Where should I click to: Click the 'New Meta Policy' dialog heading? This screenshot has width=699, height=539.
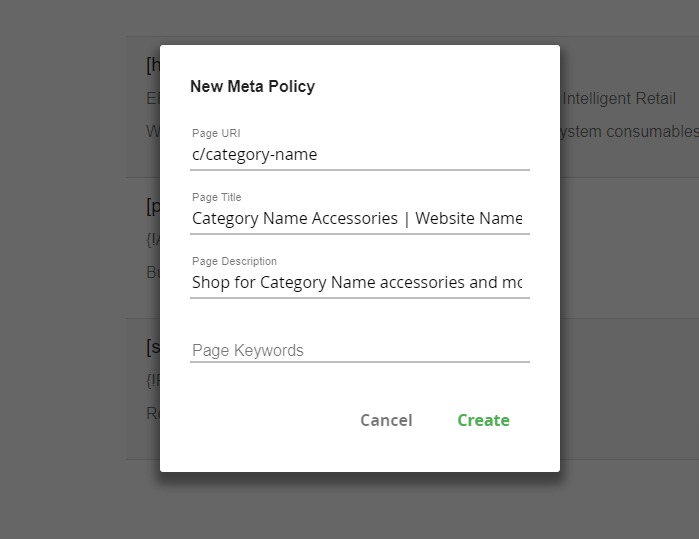[253, 86]
